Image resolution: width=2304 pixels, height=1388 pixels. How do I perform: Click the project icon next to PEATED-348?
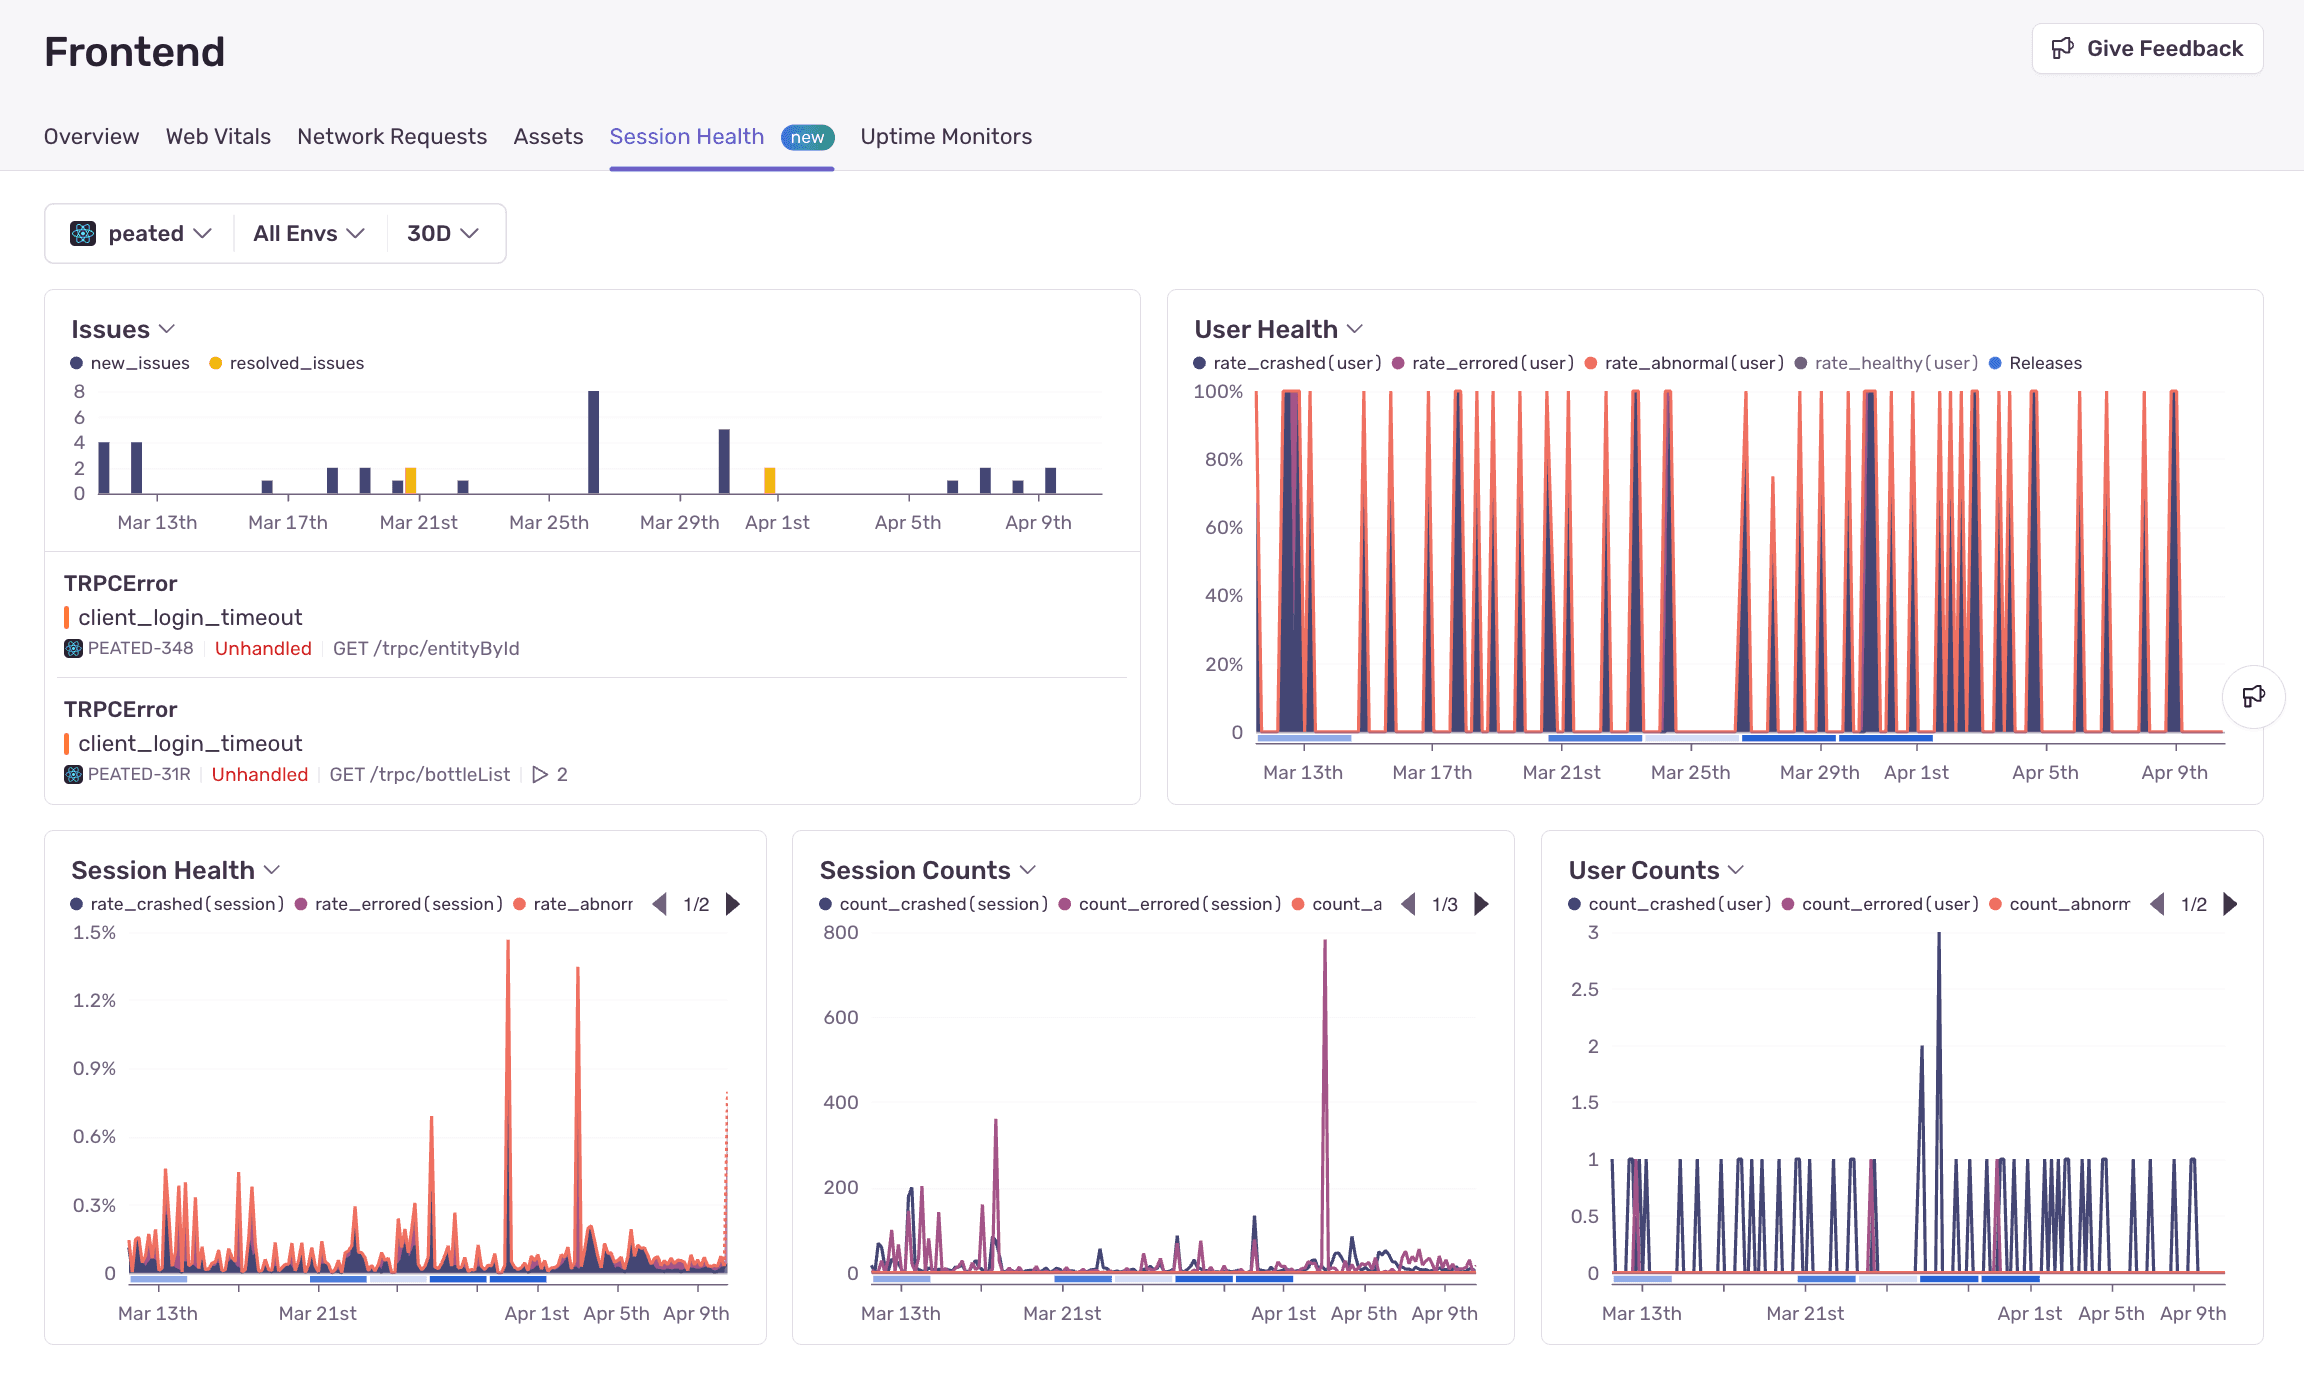72,648
